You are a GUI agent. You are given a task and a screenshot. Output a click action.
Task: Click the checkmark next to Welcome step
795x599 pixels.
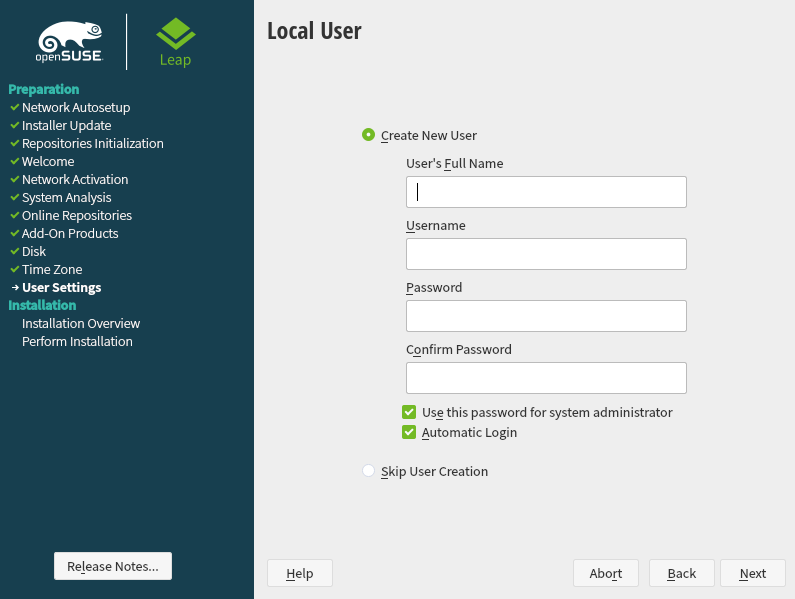[14, 161]
